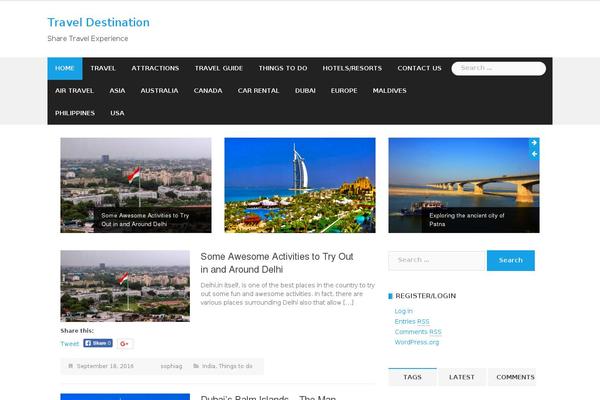
Task: Open the WordPress.org link
Action: 417,342
